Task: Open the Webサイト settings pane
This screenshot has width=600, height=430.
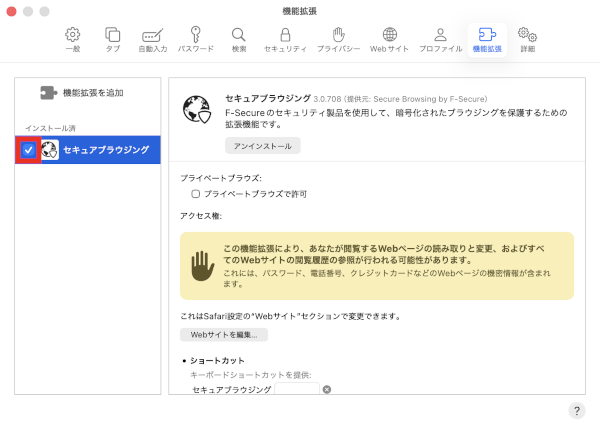Action: point(389,39)
